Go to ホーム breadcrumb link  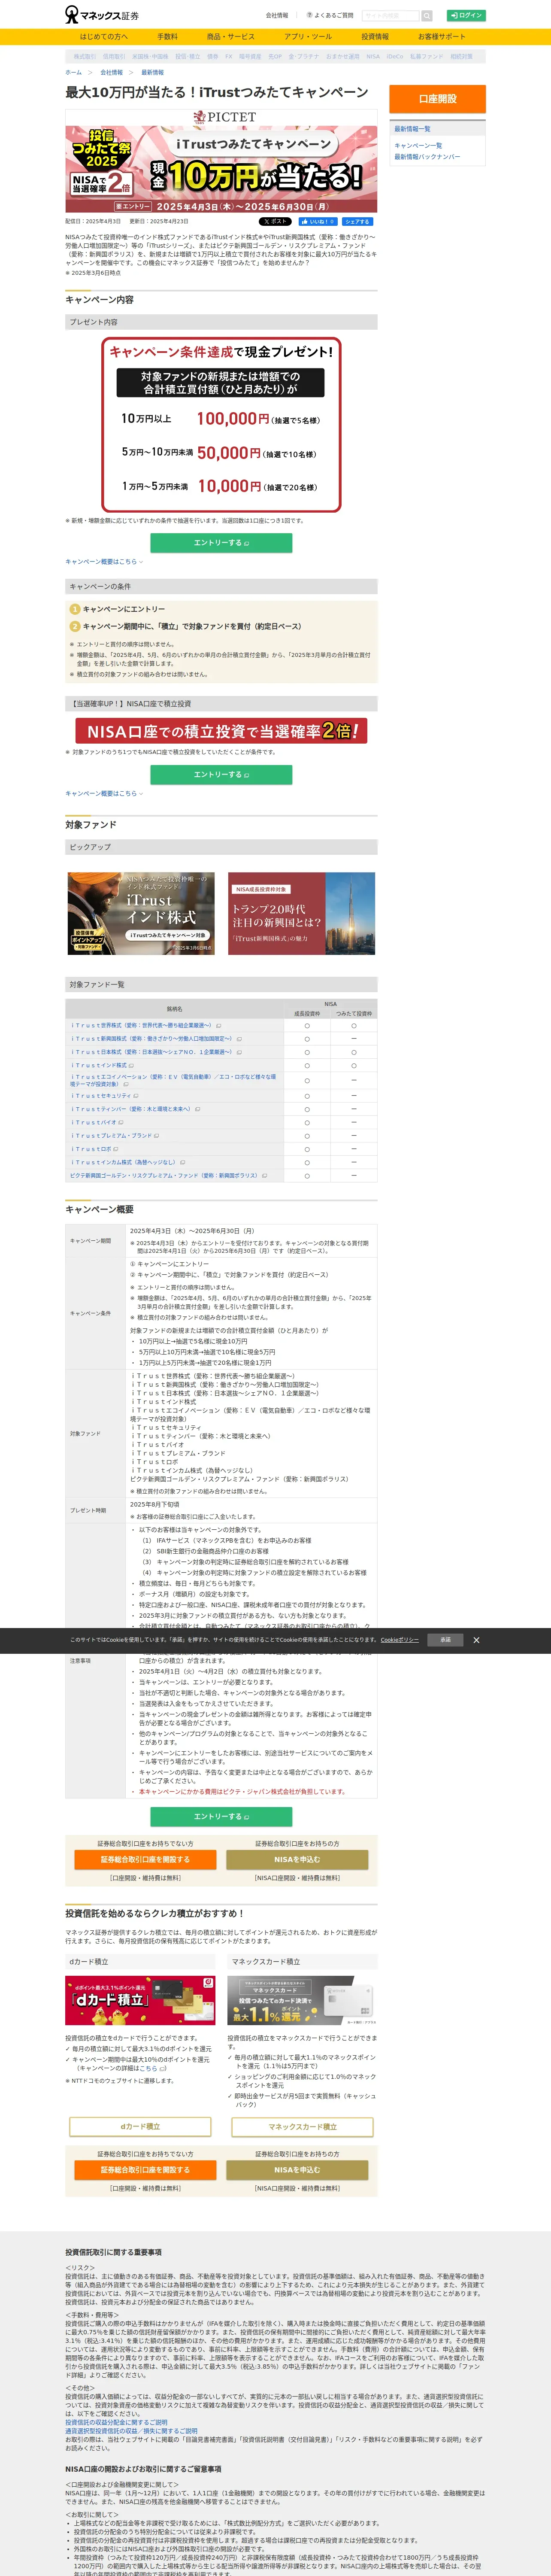[x=74, y=73]
